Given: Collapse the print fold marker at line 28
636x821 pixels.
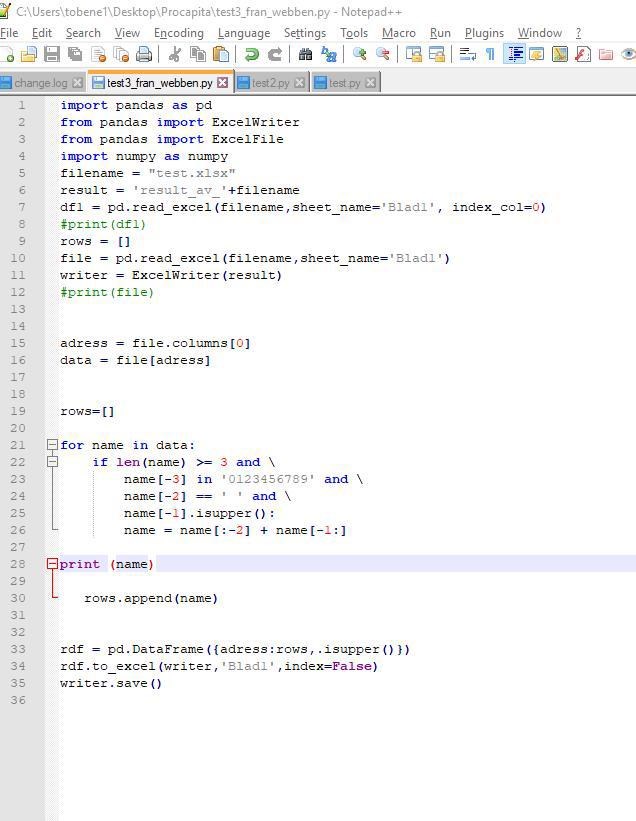Looking at the screenshot, I should point(52,564).
